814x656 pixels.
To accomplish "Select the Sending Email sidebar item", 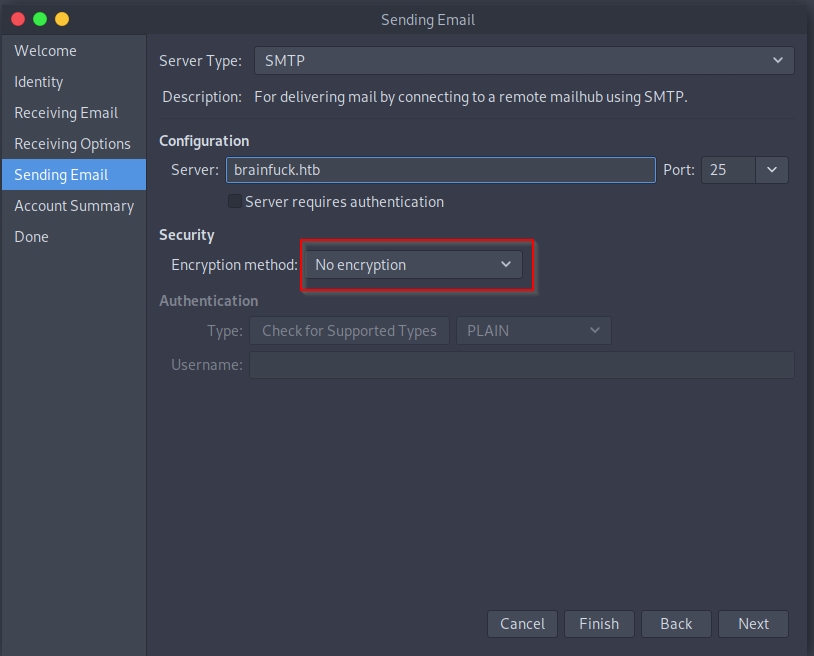I will [61, 175].
